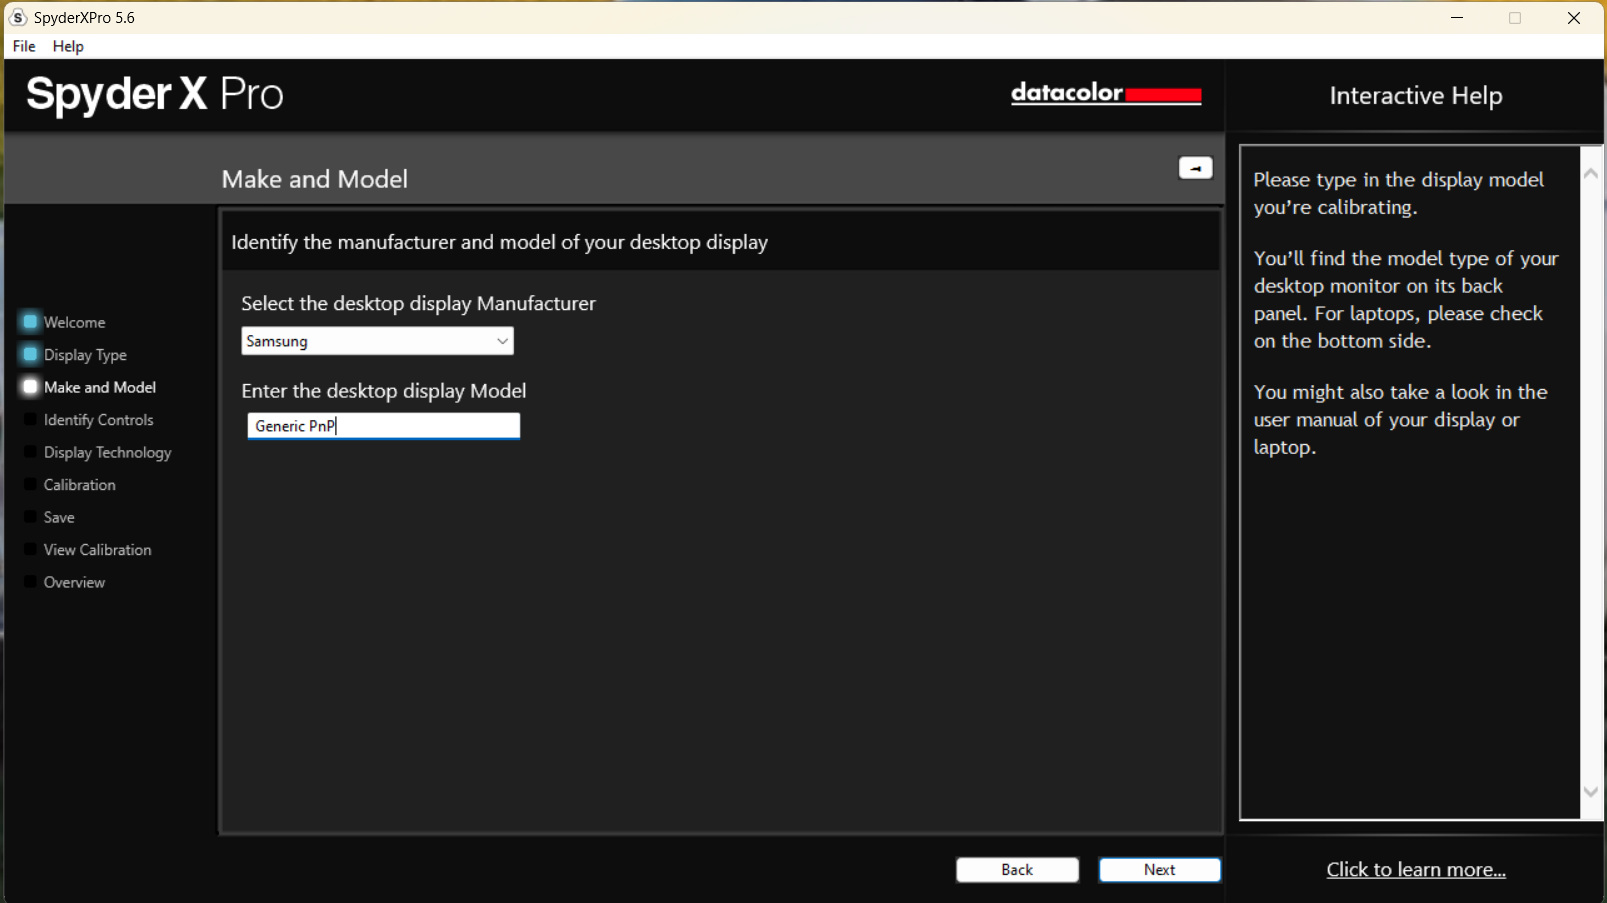The height and width of the screenshot is (903, 1607).
Task: Collapse the Interactive Help panel arrow button
Action: pyautogui.click(x=1195, y=168)
